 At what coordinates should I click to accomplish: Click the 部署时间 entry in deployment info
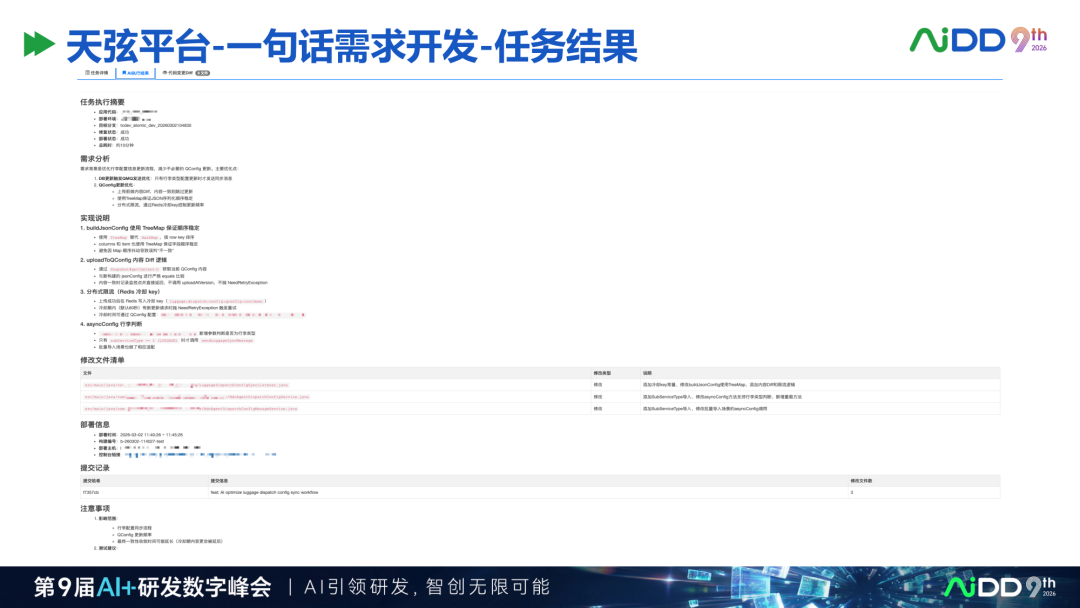(141, 435)
